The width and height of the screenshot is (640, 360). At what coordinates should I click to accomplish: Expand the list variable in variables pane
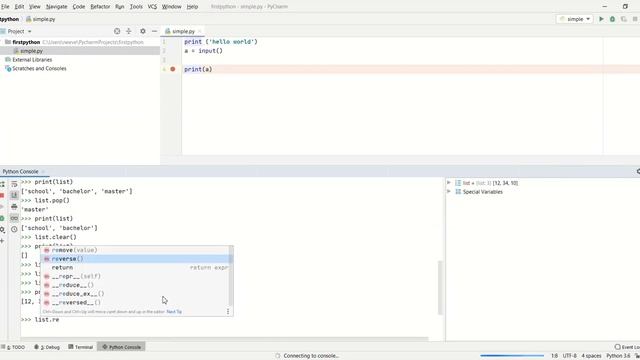(449, 183)
